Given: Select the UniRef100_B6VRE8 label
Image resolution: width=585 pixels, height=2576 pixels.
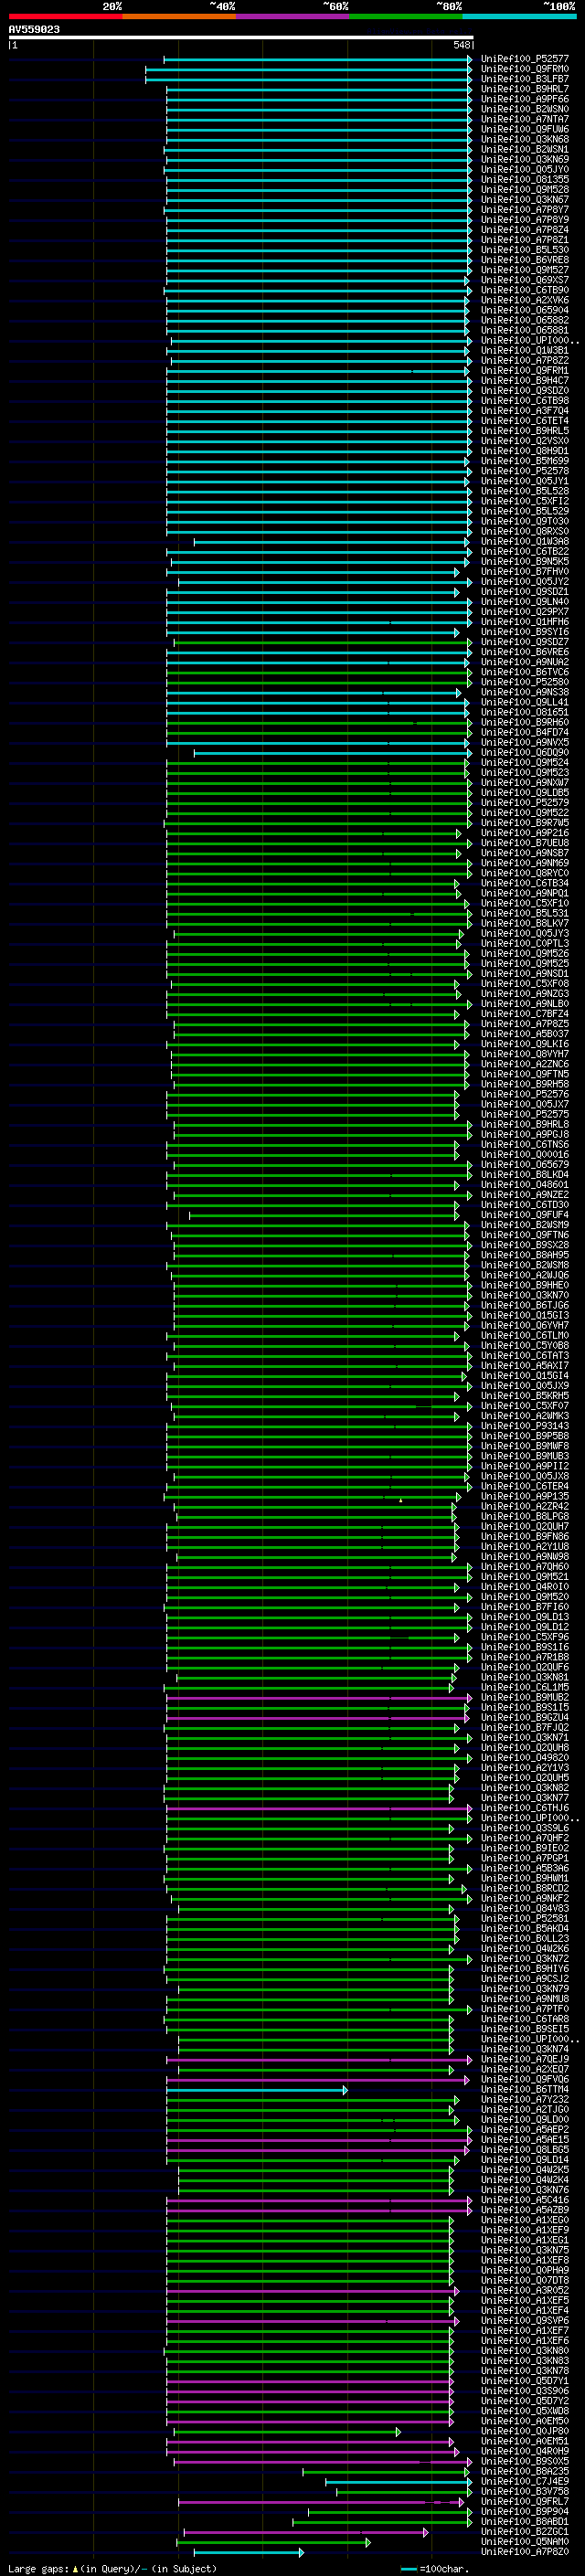Looking at the screenshot, I should coord(524,259).
